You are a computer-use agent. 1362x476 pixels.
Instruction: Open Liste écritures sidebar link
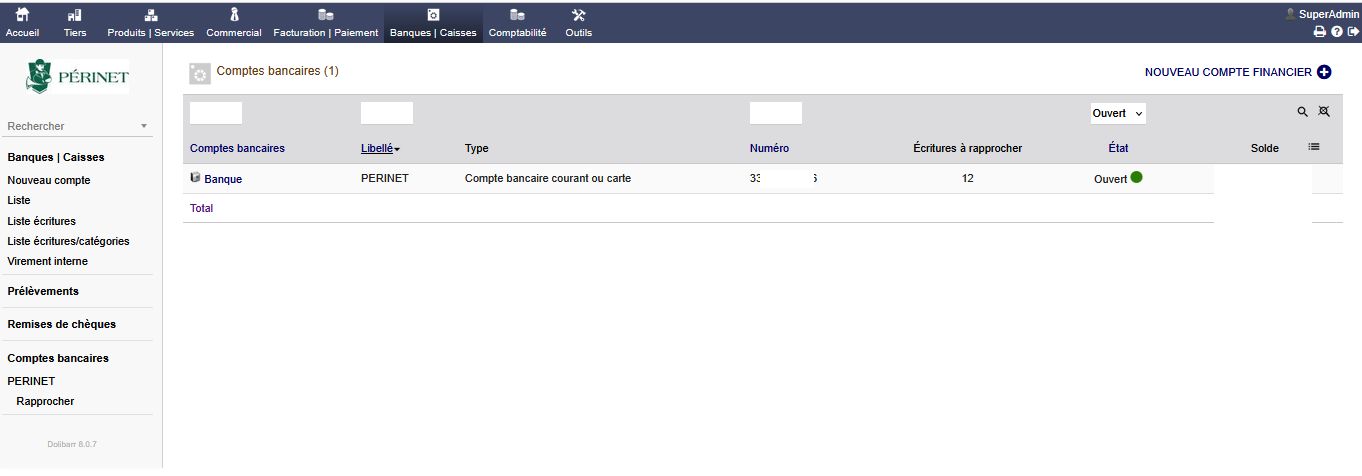[41, 221]
